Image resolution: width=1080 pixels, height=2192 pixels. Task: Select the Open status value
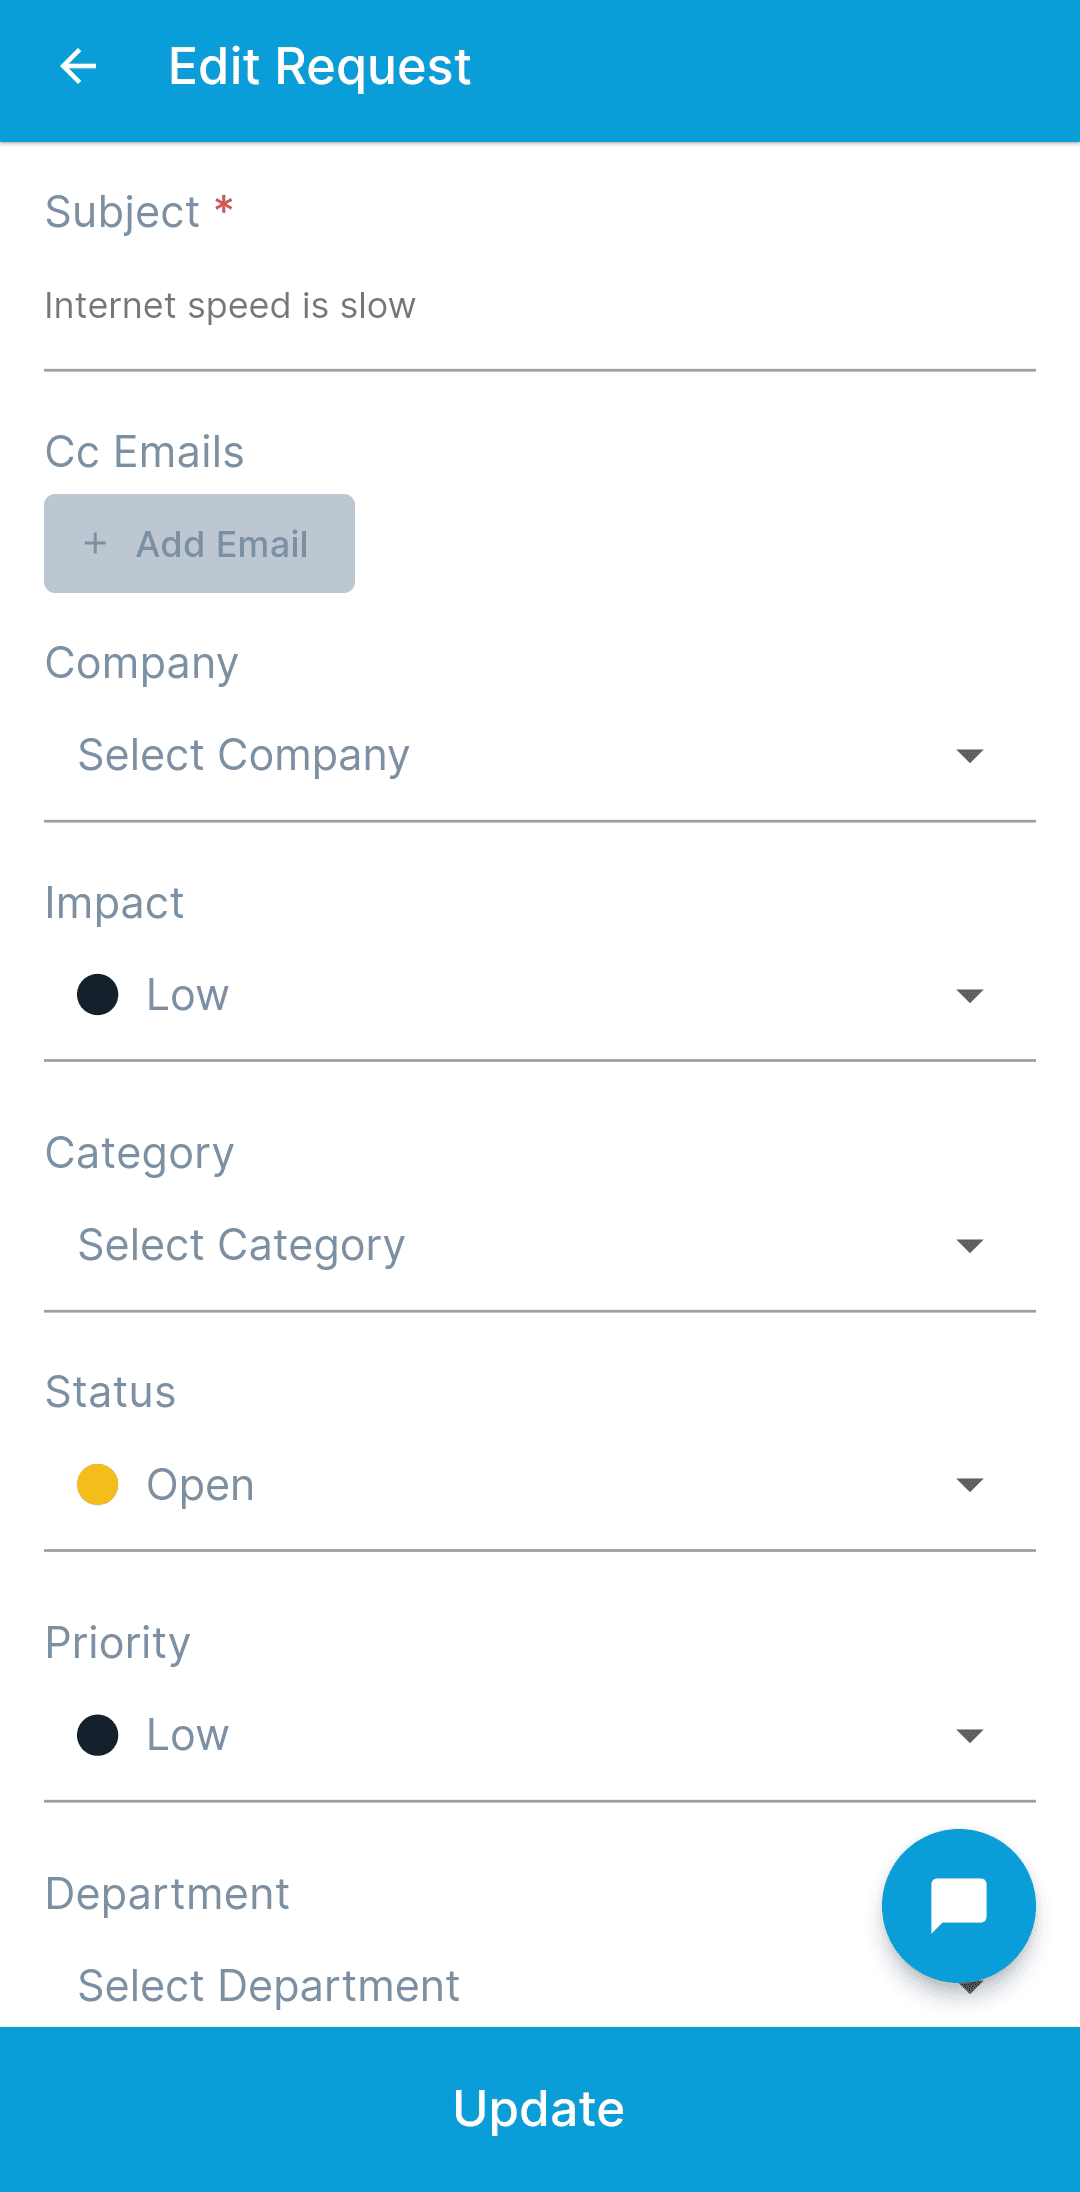pos(200,1485)
